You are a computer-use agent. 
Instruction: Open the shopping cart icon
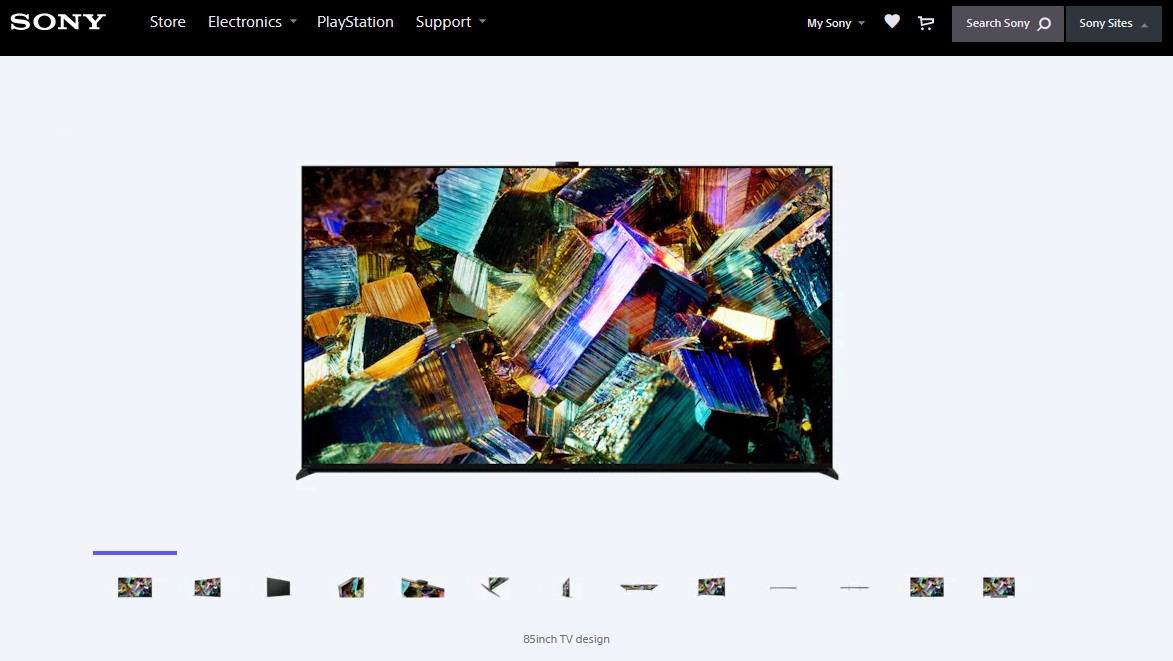[926, 23]
